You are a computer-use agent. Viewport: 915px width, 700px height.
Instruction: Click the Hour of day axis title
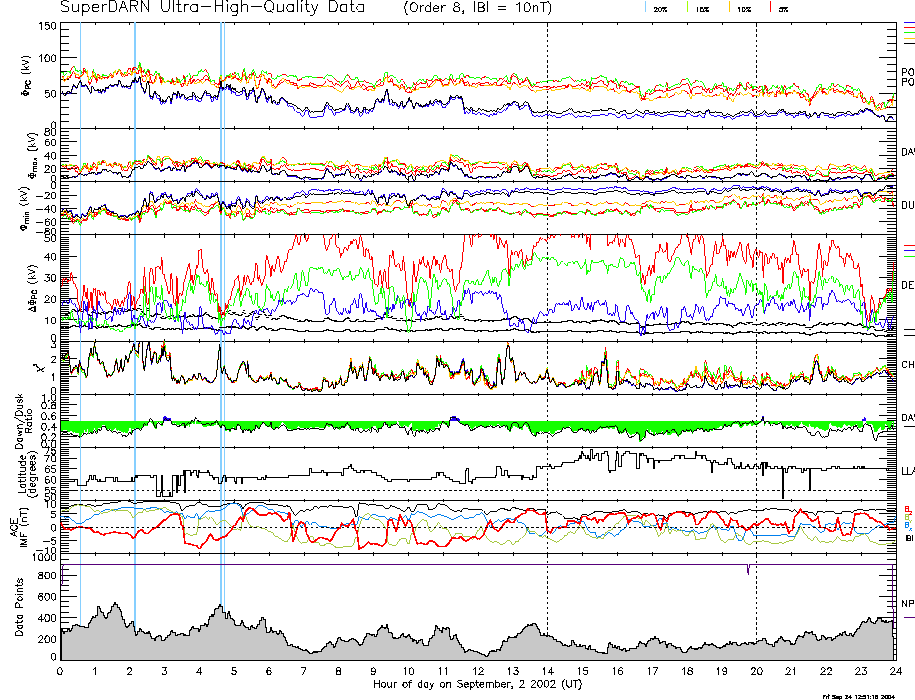(477, 684)
